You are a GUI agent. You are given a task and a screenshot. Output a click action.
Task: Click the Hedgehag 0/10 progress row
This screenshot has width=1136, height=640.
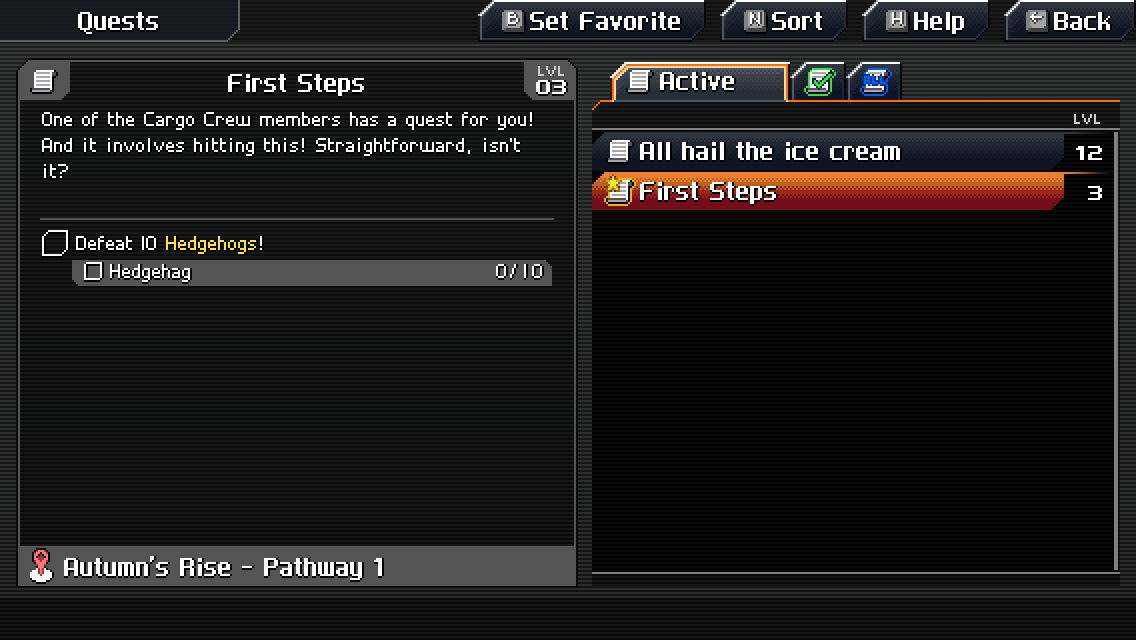point(312,273)
